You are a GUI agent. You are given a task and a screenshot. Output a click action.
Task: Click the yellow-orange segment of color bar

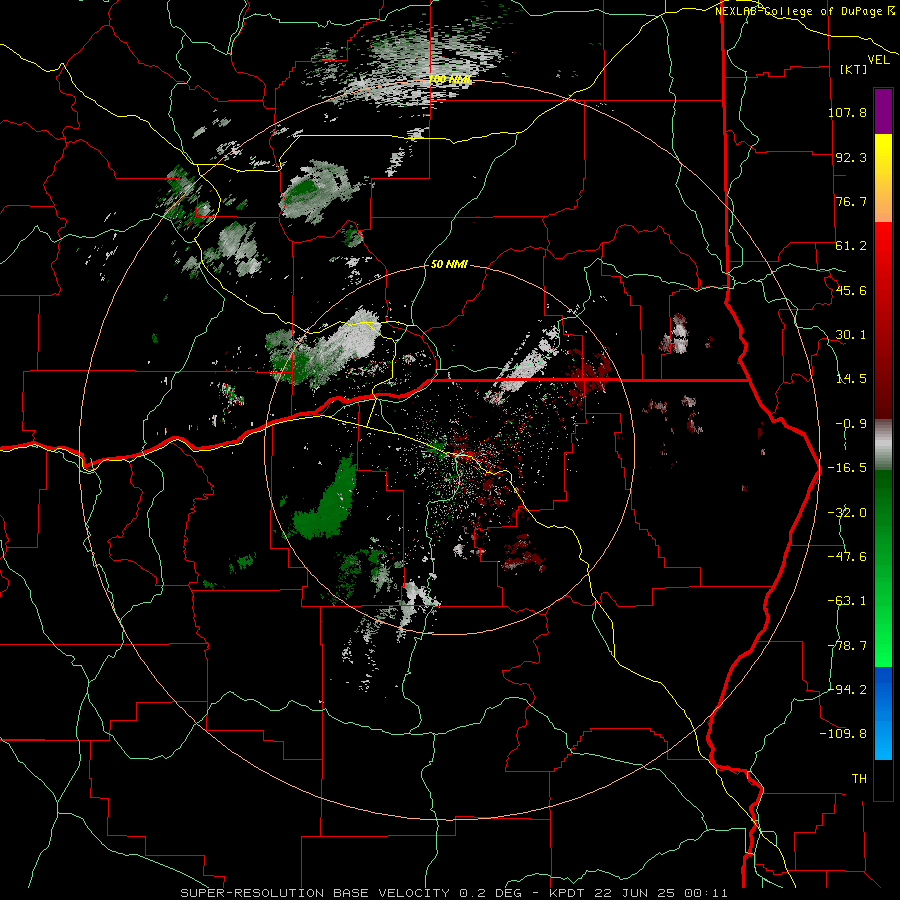(883, 178)
